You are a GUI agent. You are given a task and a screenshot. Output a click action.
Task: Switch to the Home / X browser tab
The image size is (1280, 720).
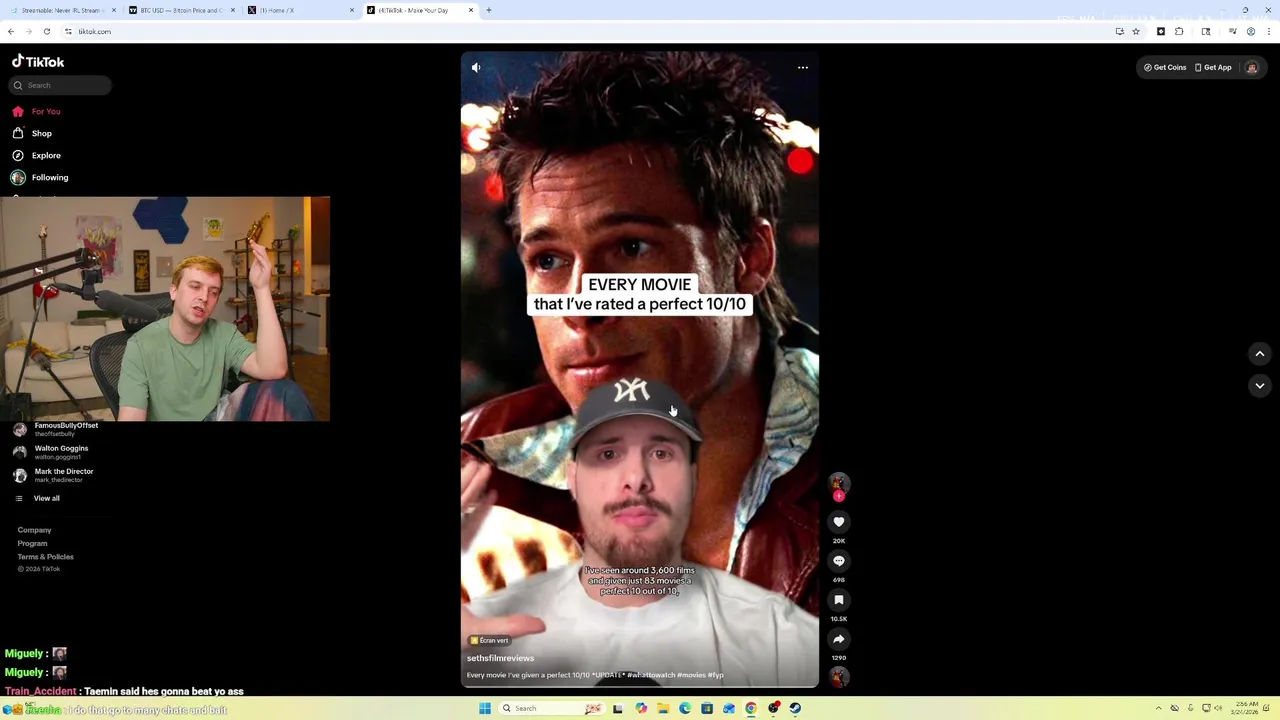coord(300,10)
